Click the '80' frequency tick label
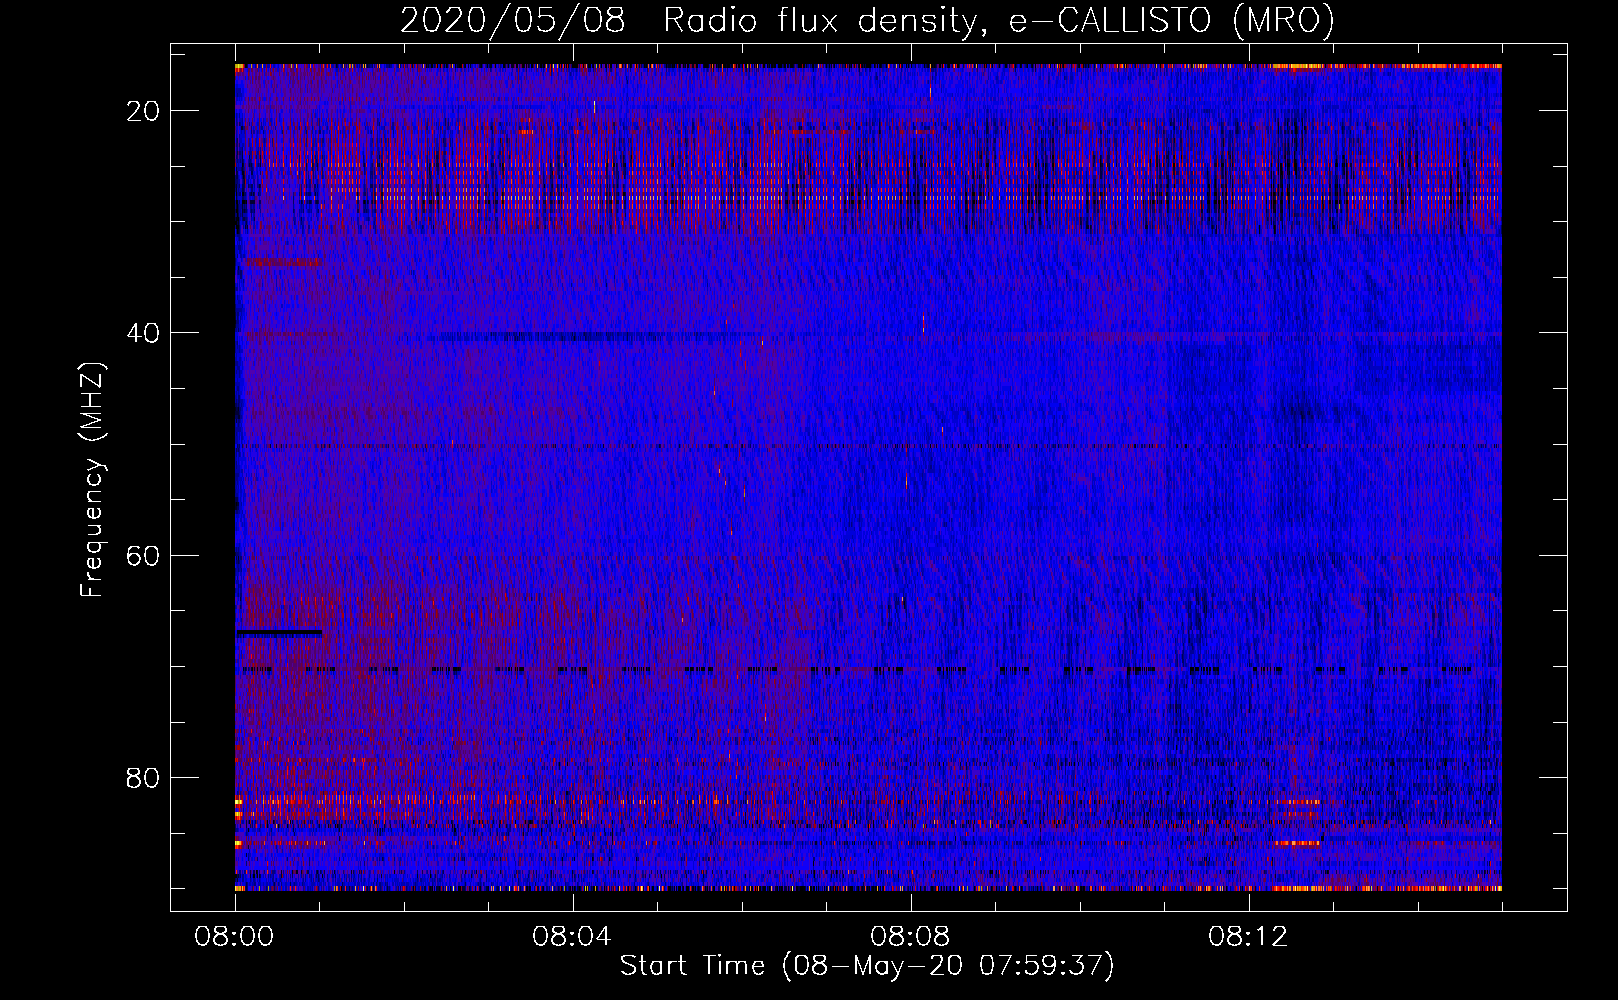 tap(143, 777)
